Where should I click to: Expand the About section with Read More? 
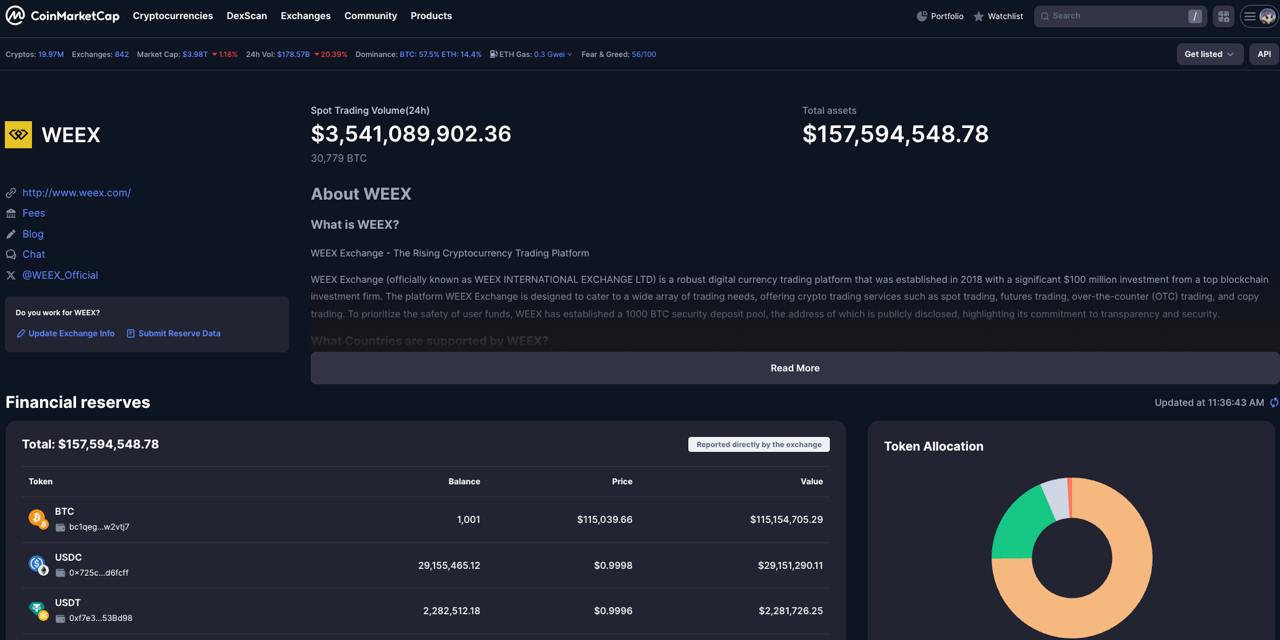pyautogui.click(x=795, y=368)
